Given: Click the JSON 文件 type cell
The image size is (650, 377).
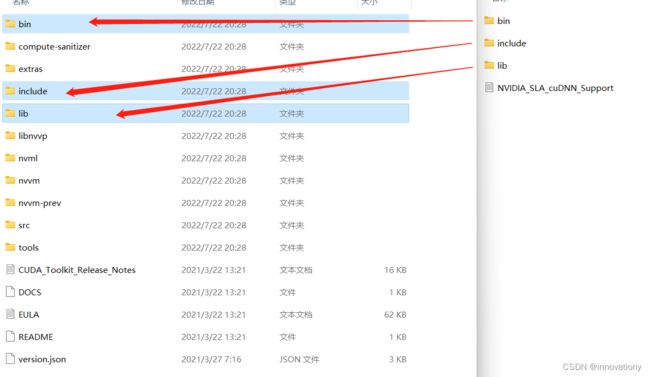Looking at the screenshot, I should pos(299,359).
